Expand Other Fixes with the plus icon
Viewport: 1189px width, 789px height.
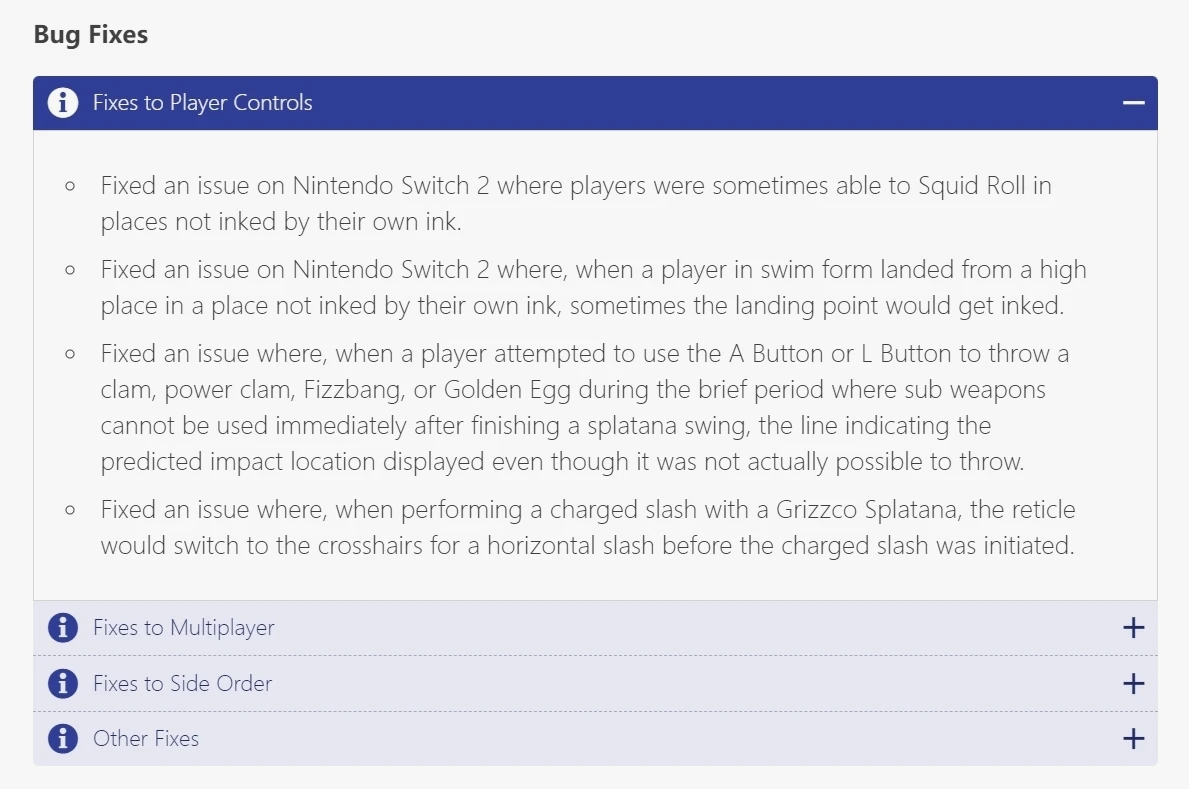[1133, 739]
